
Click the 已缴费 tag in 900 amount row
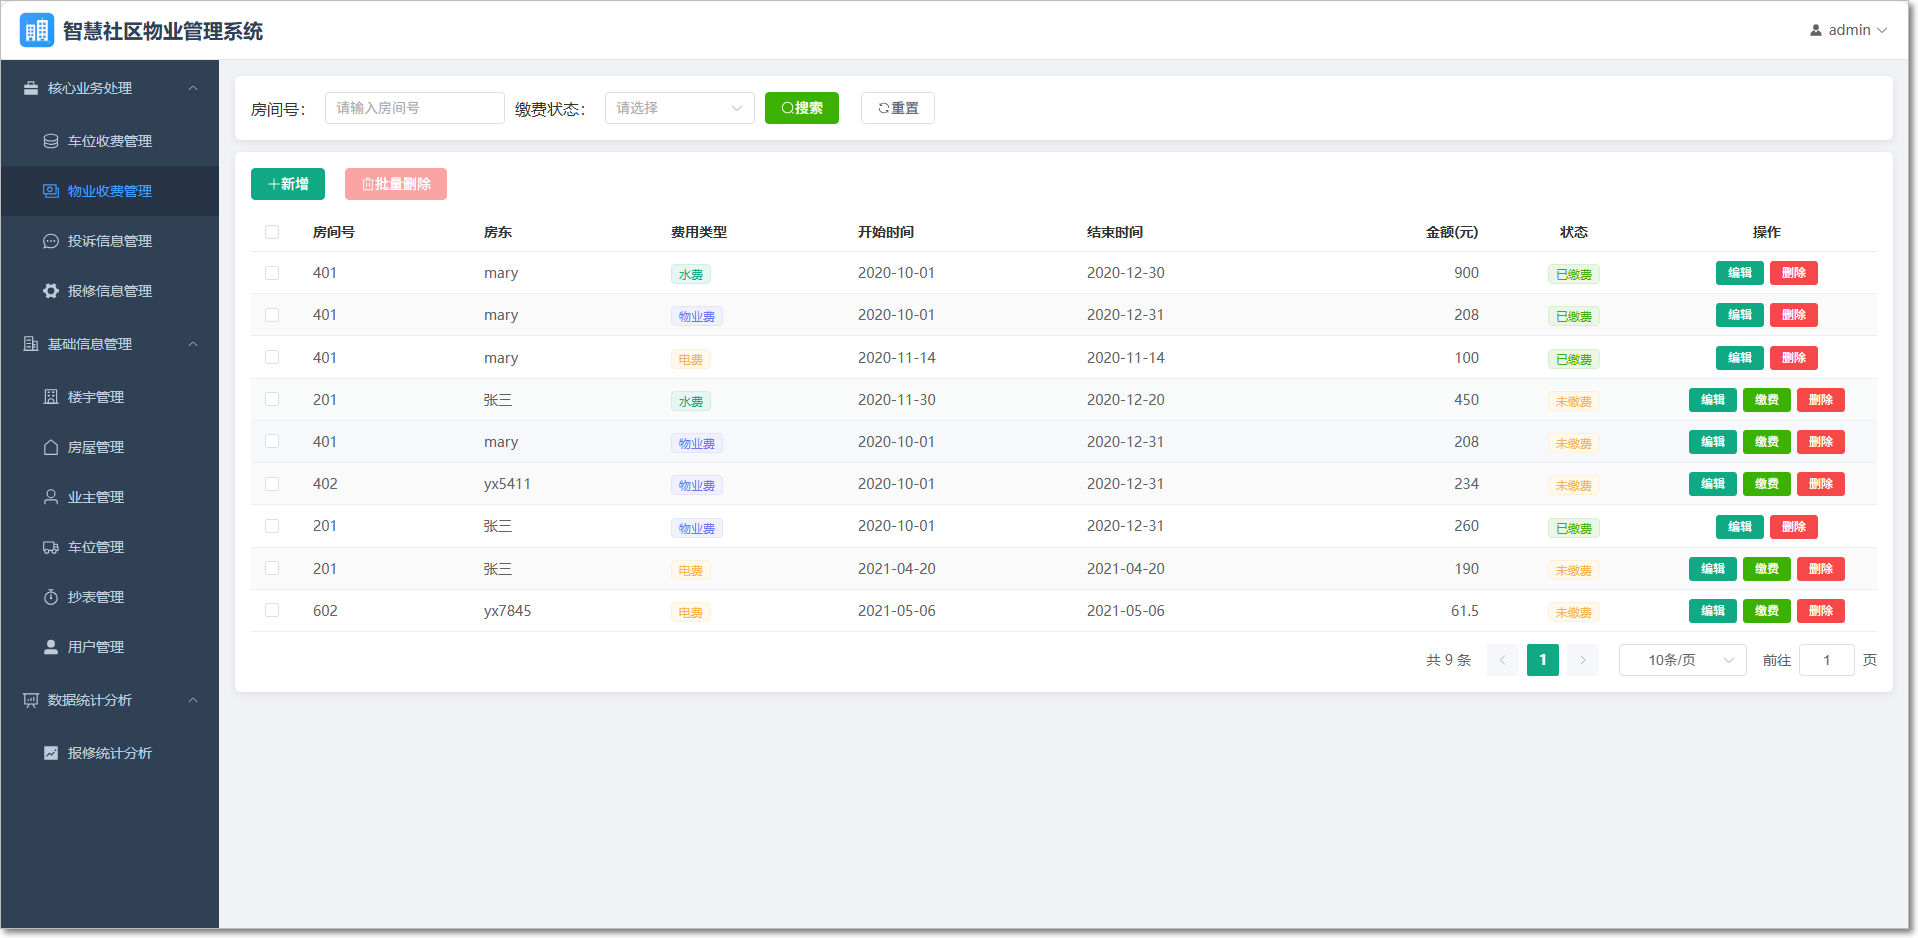coord(1574,274)
